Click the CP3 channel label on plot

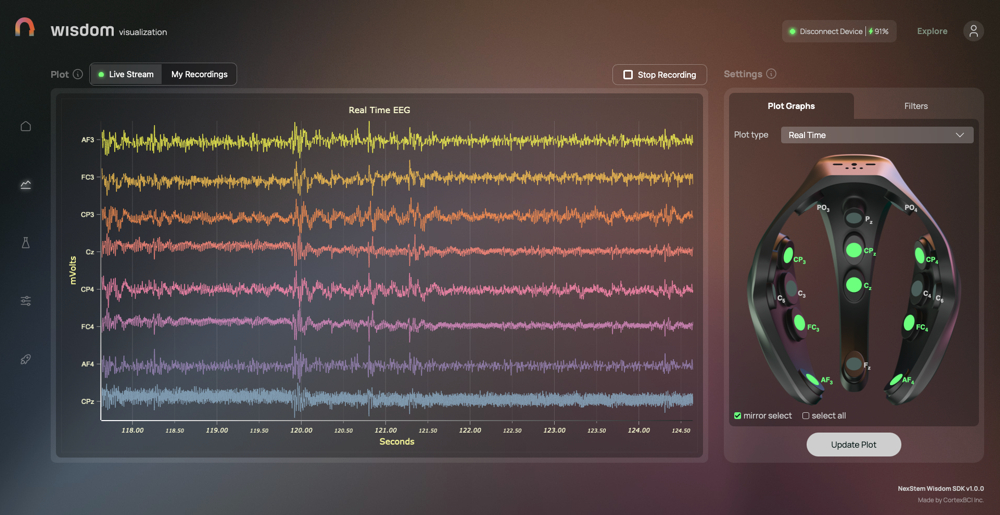pos(88,215)
